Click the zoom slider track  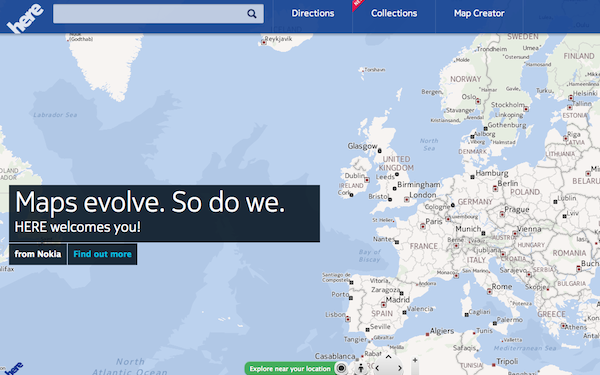point(415,370)
